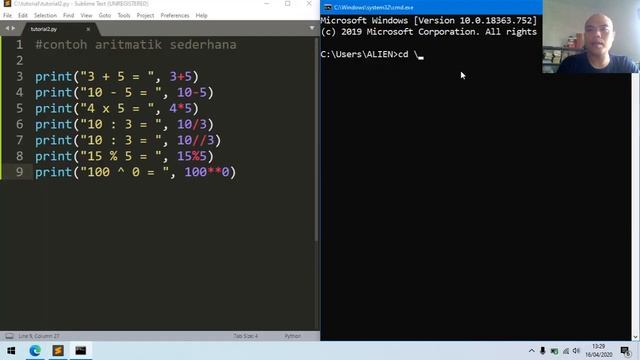Place cursor on the '10-5' expression
Screen dimensions: 640x360
[x=192, y=92]
